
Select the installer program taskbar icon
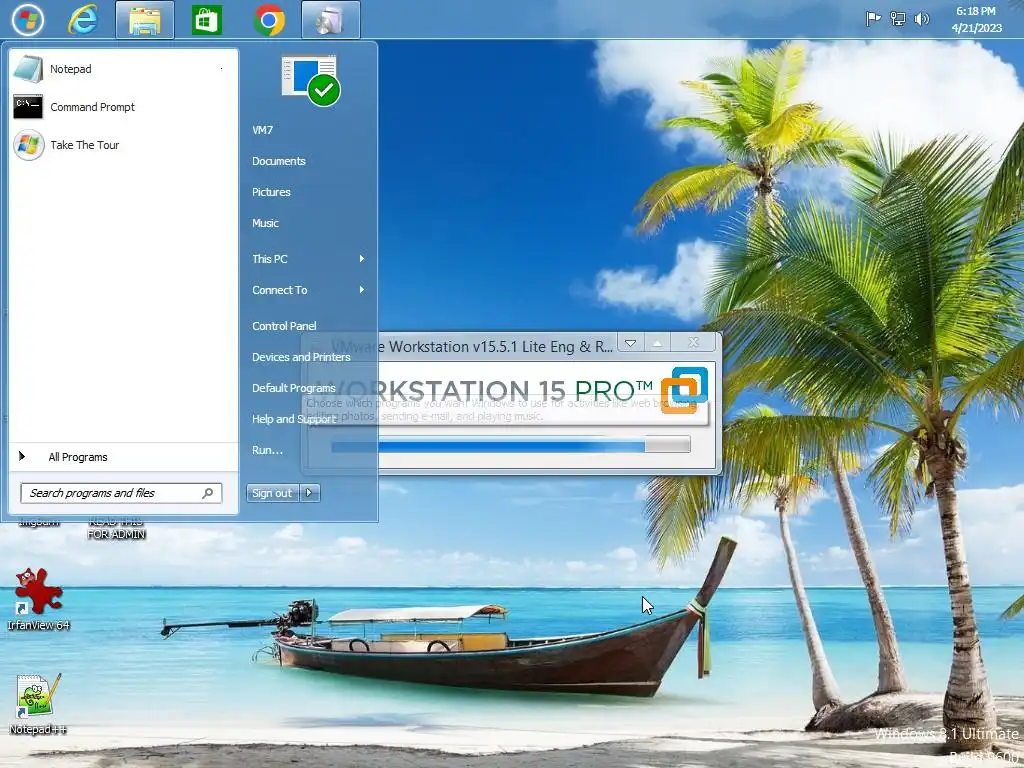tap(330, 20)
